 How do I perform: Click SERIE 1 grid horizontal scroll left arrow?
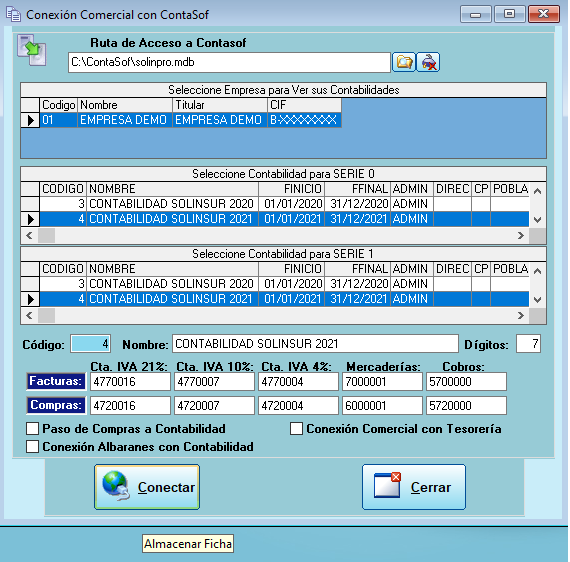[30, 316]
